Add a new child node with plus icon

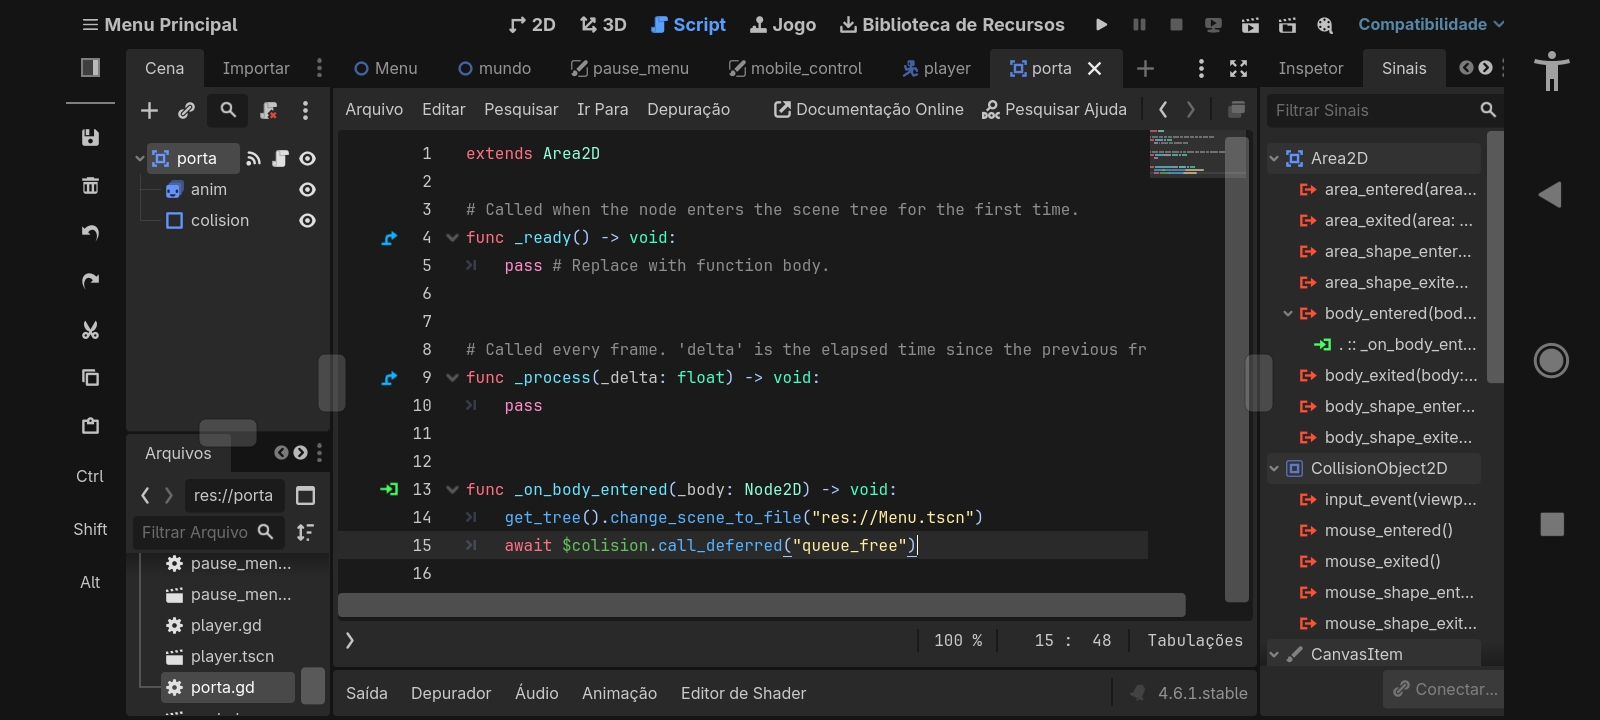coord(149,111)
